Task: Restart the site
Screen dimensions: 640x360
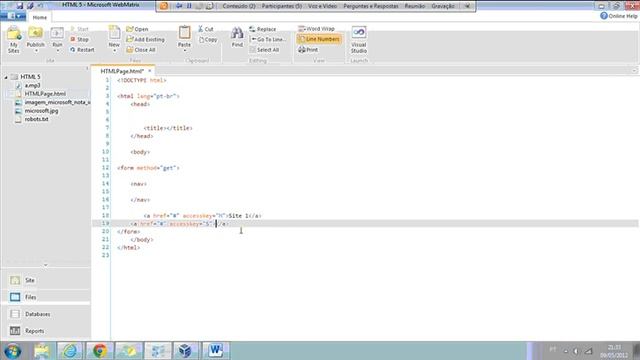Action: point(82,49)
